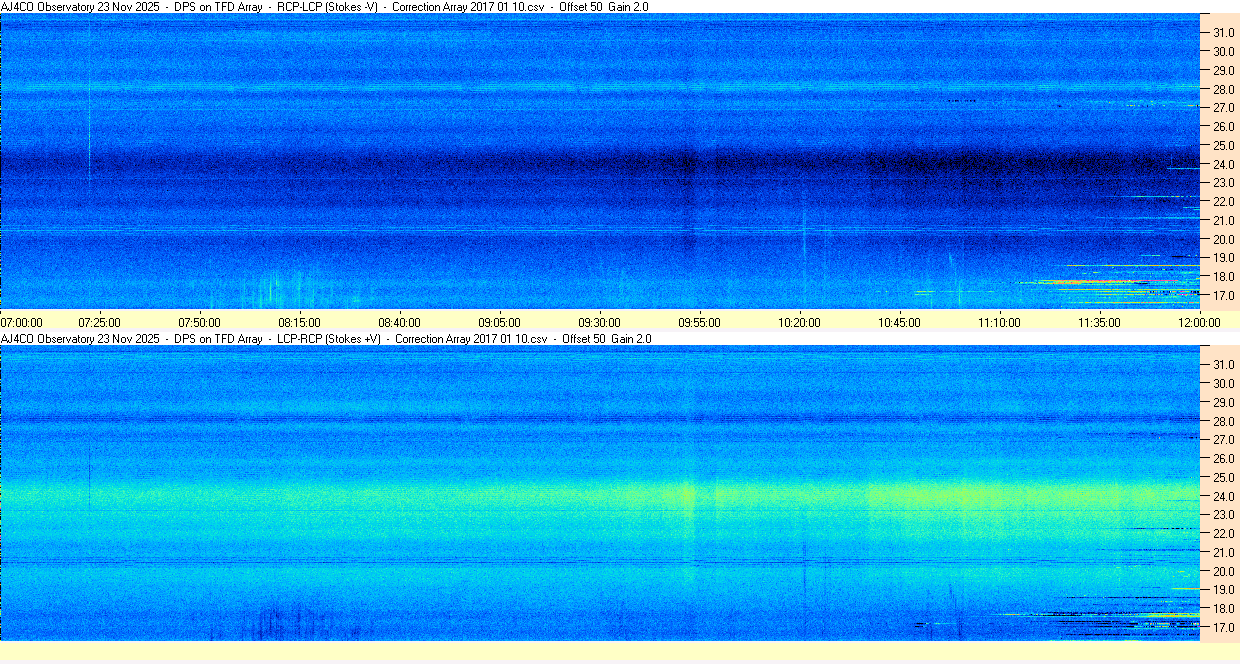Click 25.0 on the upper Stokes -V frequency axis
Screen dimensions: 1240x664
pos(1224,145)
